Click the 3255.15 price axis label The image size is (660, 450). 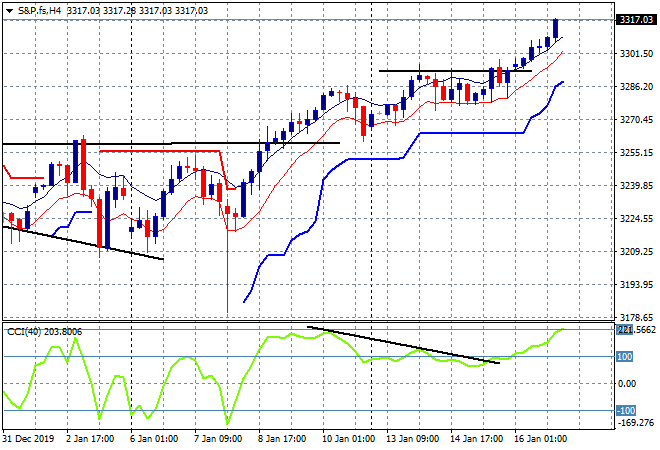click(636, 152)
